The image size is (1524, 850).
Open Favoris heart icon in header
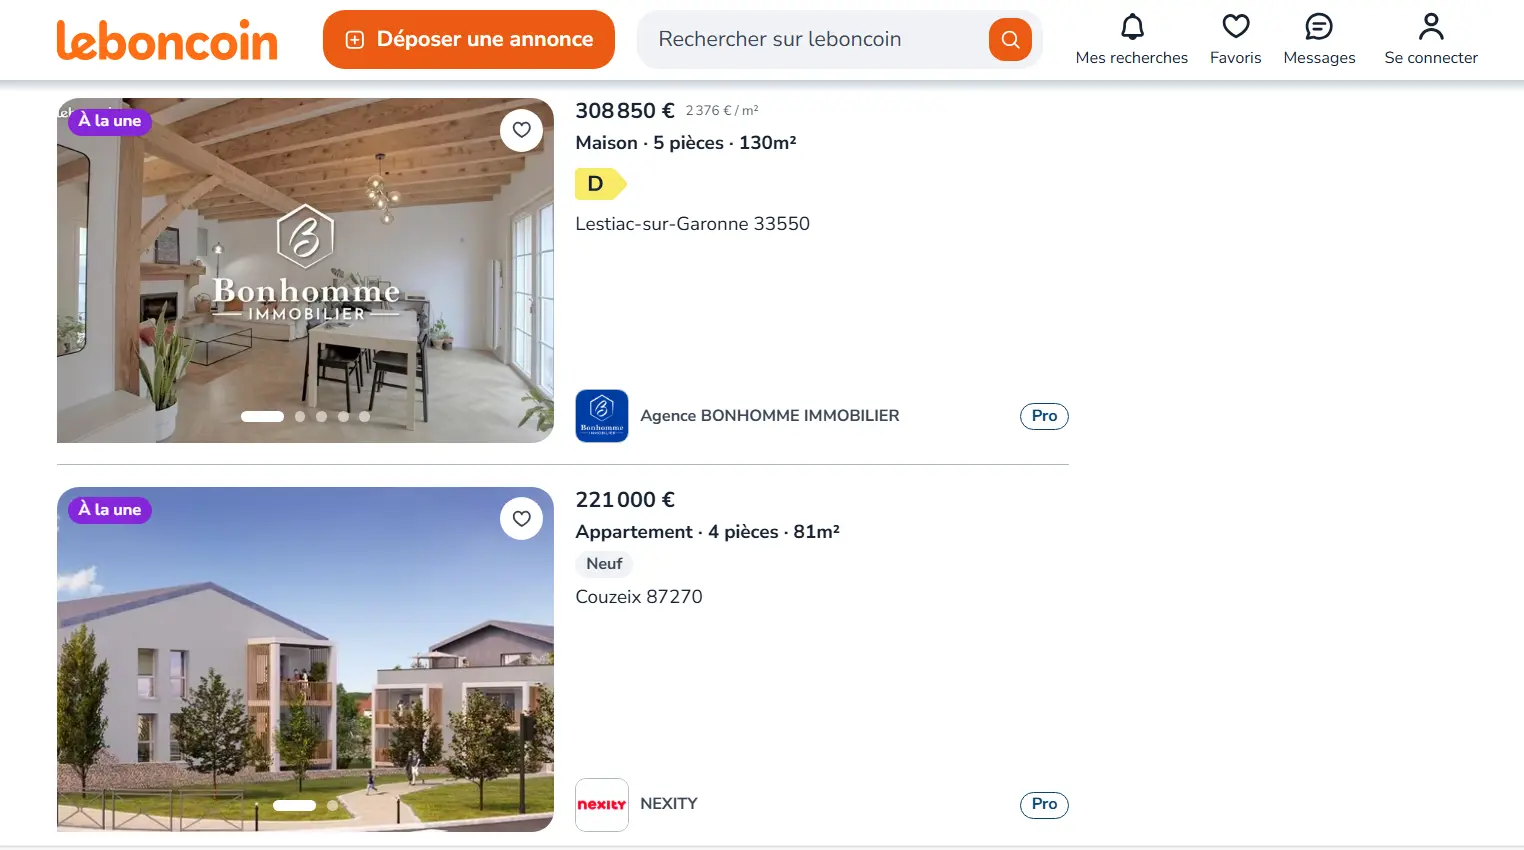(x=1236, y=26)
